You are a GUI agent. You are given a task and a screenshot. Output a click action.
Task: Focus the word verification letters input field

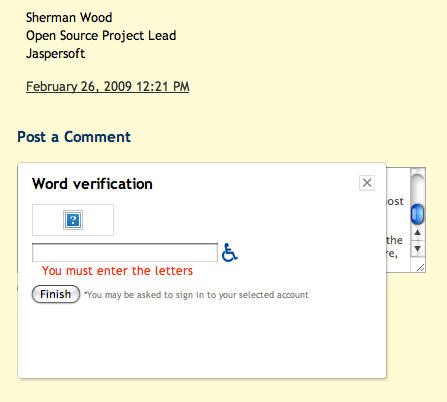pyautogui.click(x=125, y=253)
